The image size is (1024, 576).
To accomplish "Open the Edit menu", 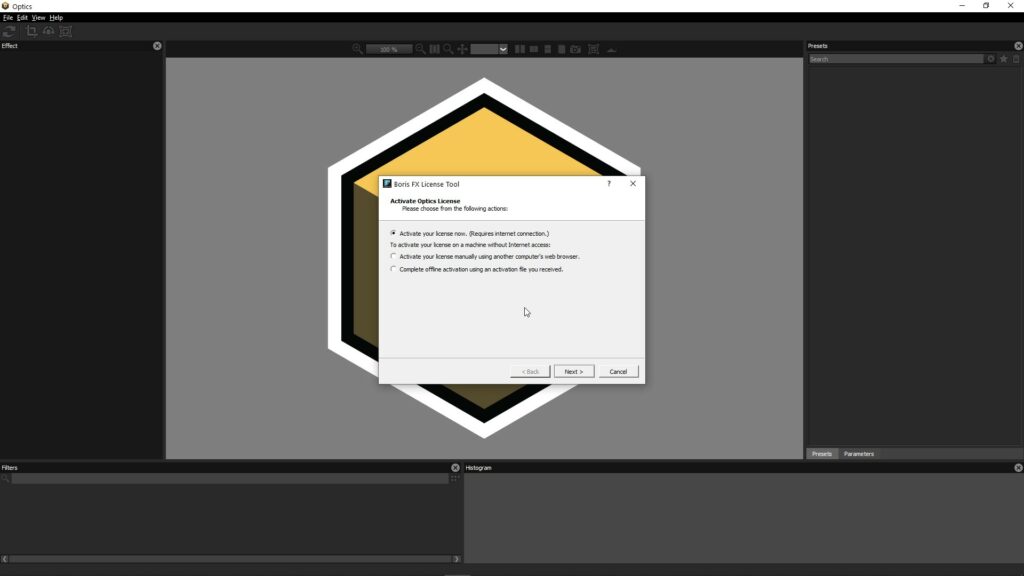I will point(22,18).
